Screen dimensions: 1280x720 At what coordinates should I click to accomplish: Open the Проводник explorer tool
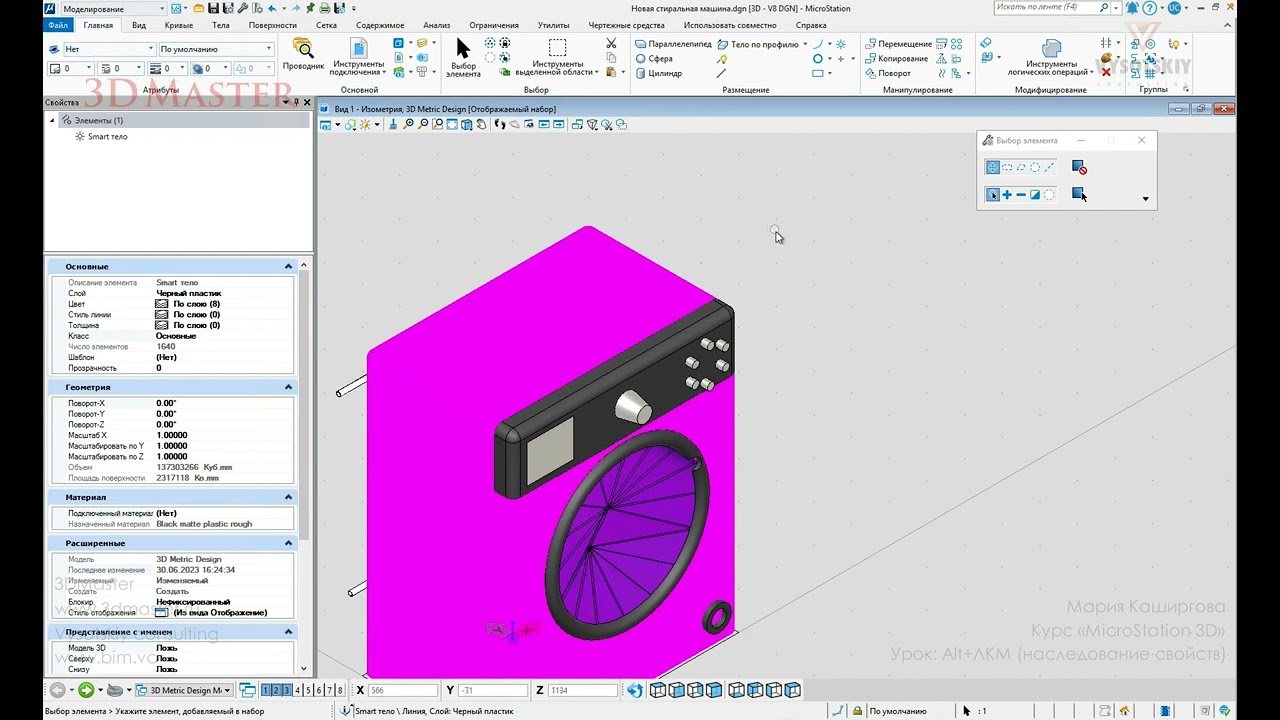click(x=302, y=54)
